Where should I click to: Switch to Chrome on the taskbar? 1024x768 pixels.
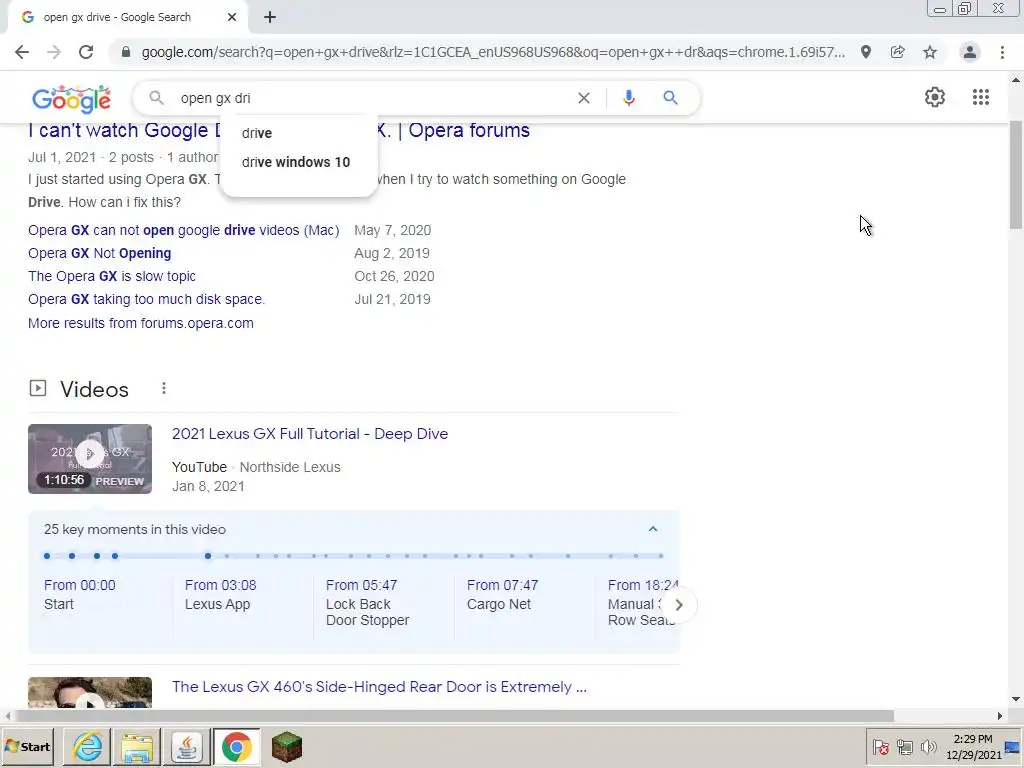[x=236, y=746]
